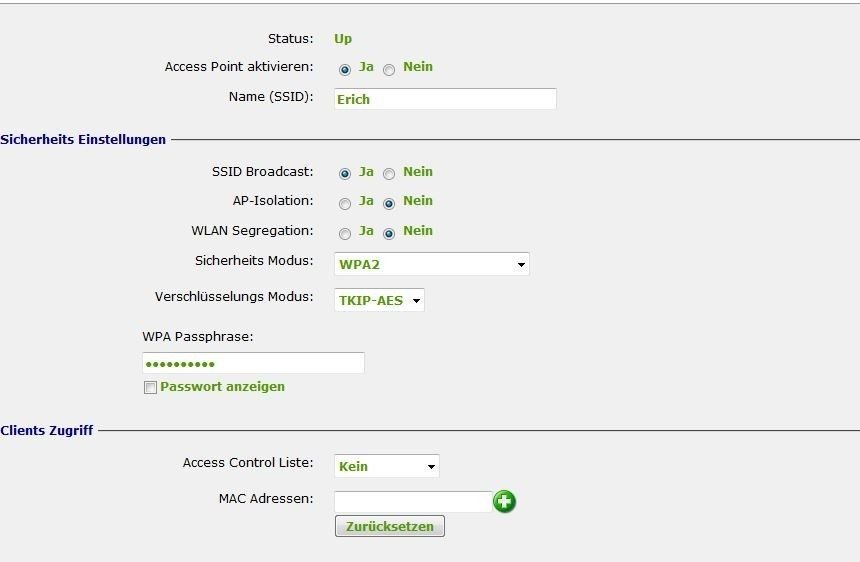The image size is (860, 562).
Task: Click the Access Point aktivieren label
Action: click(239, 66)
